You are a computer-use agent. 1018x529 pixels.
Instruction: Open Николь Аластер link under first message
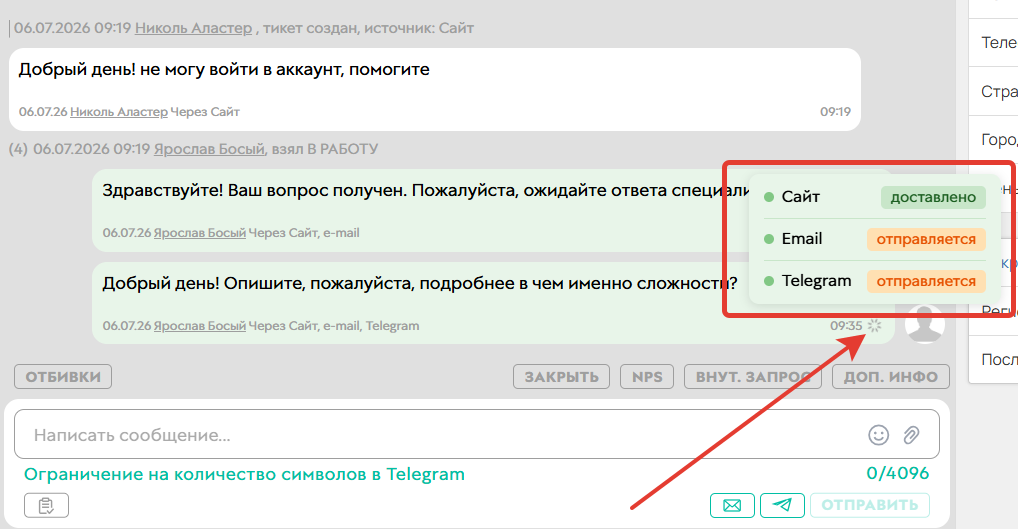(x=119, y=112)
